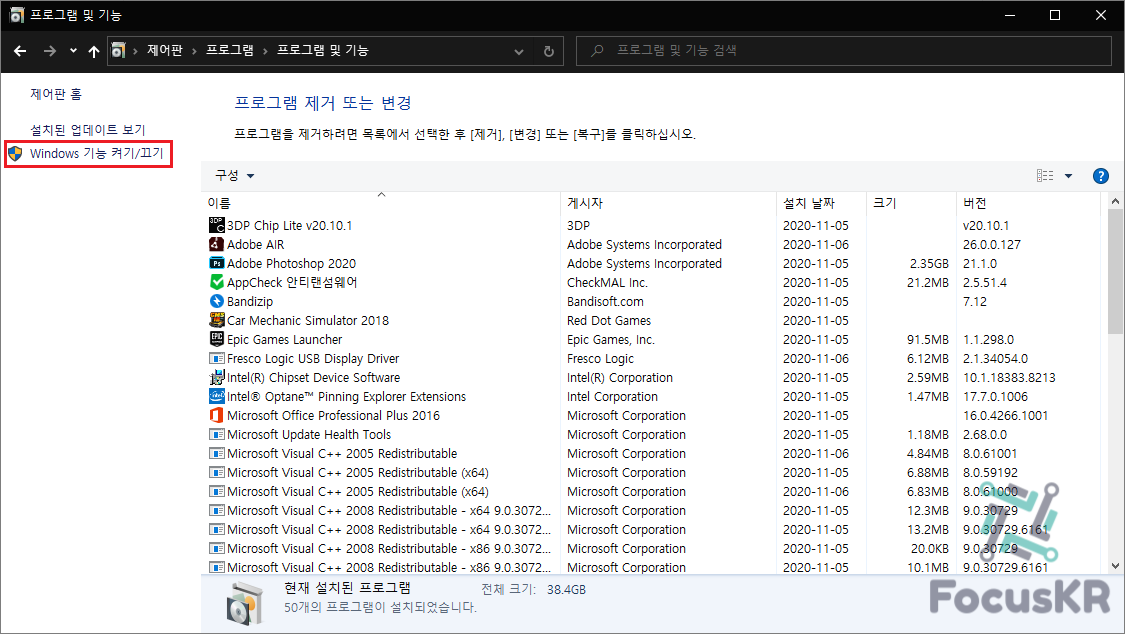Open Windows 기능 켜기/끄기 link

point(97,153)
